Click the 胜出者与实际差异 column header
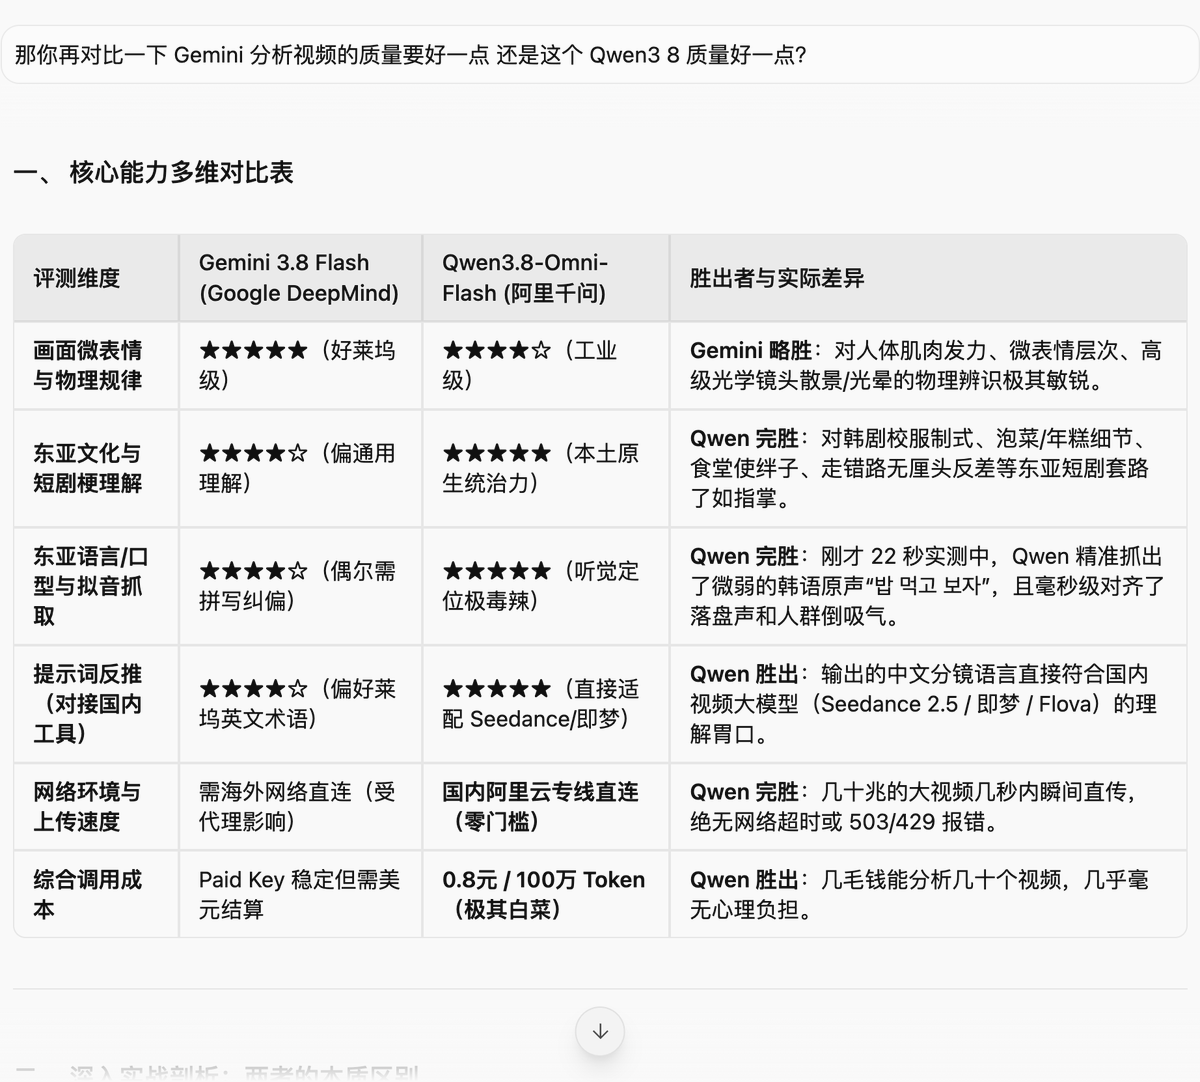This screenshot has width=1200, height=1082. (928, 278)
